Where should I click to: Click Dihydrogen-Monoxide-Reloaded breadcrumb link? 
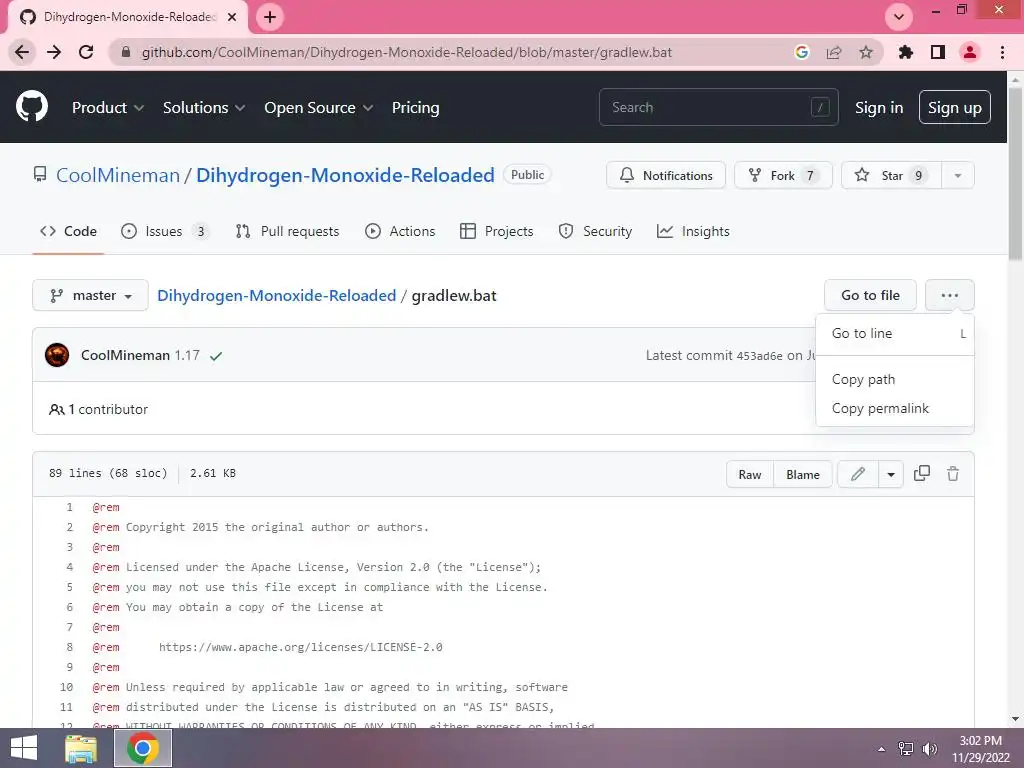click(x=277, y=295)
